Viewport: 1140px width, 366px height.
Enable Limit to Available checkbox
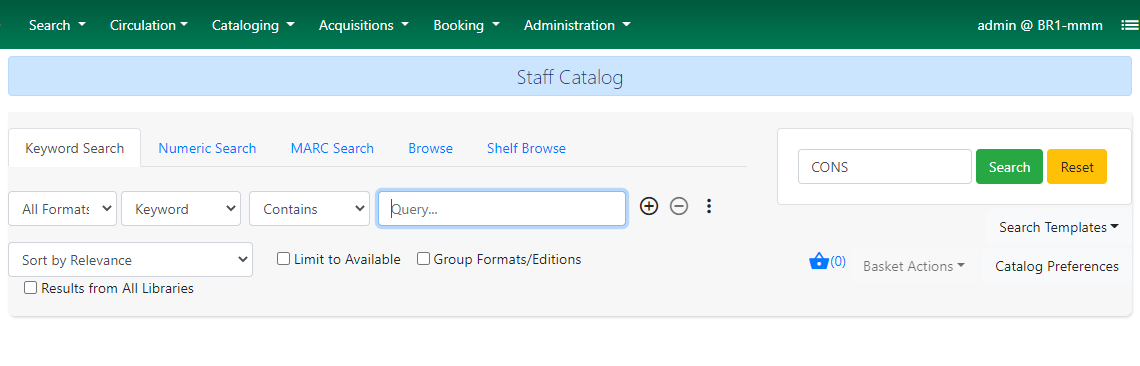click(x=284, y=259)
